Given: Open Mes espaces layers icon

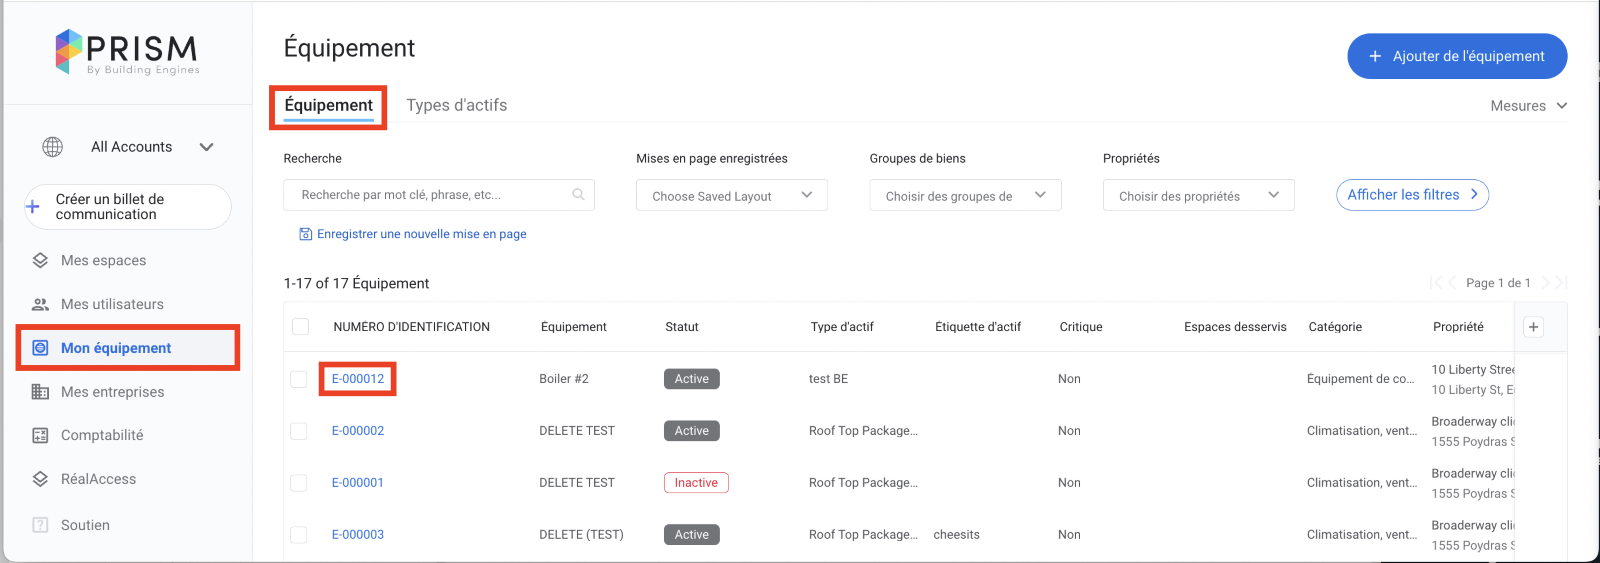Looking at the screenshot, I should [x=40, y=260].
